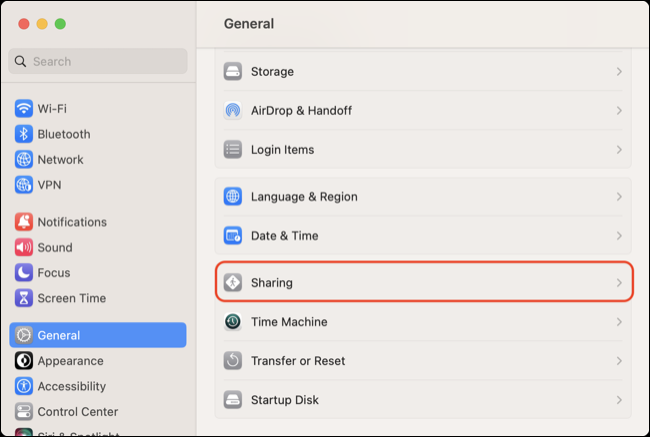Click the Wi-Fi icon in sidebar

[24, 108]
